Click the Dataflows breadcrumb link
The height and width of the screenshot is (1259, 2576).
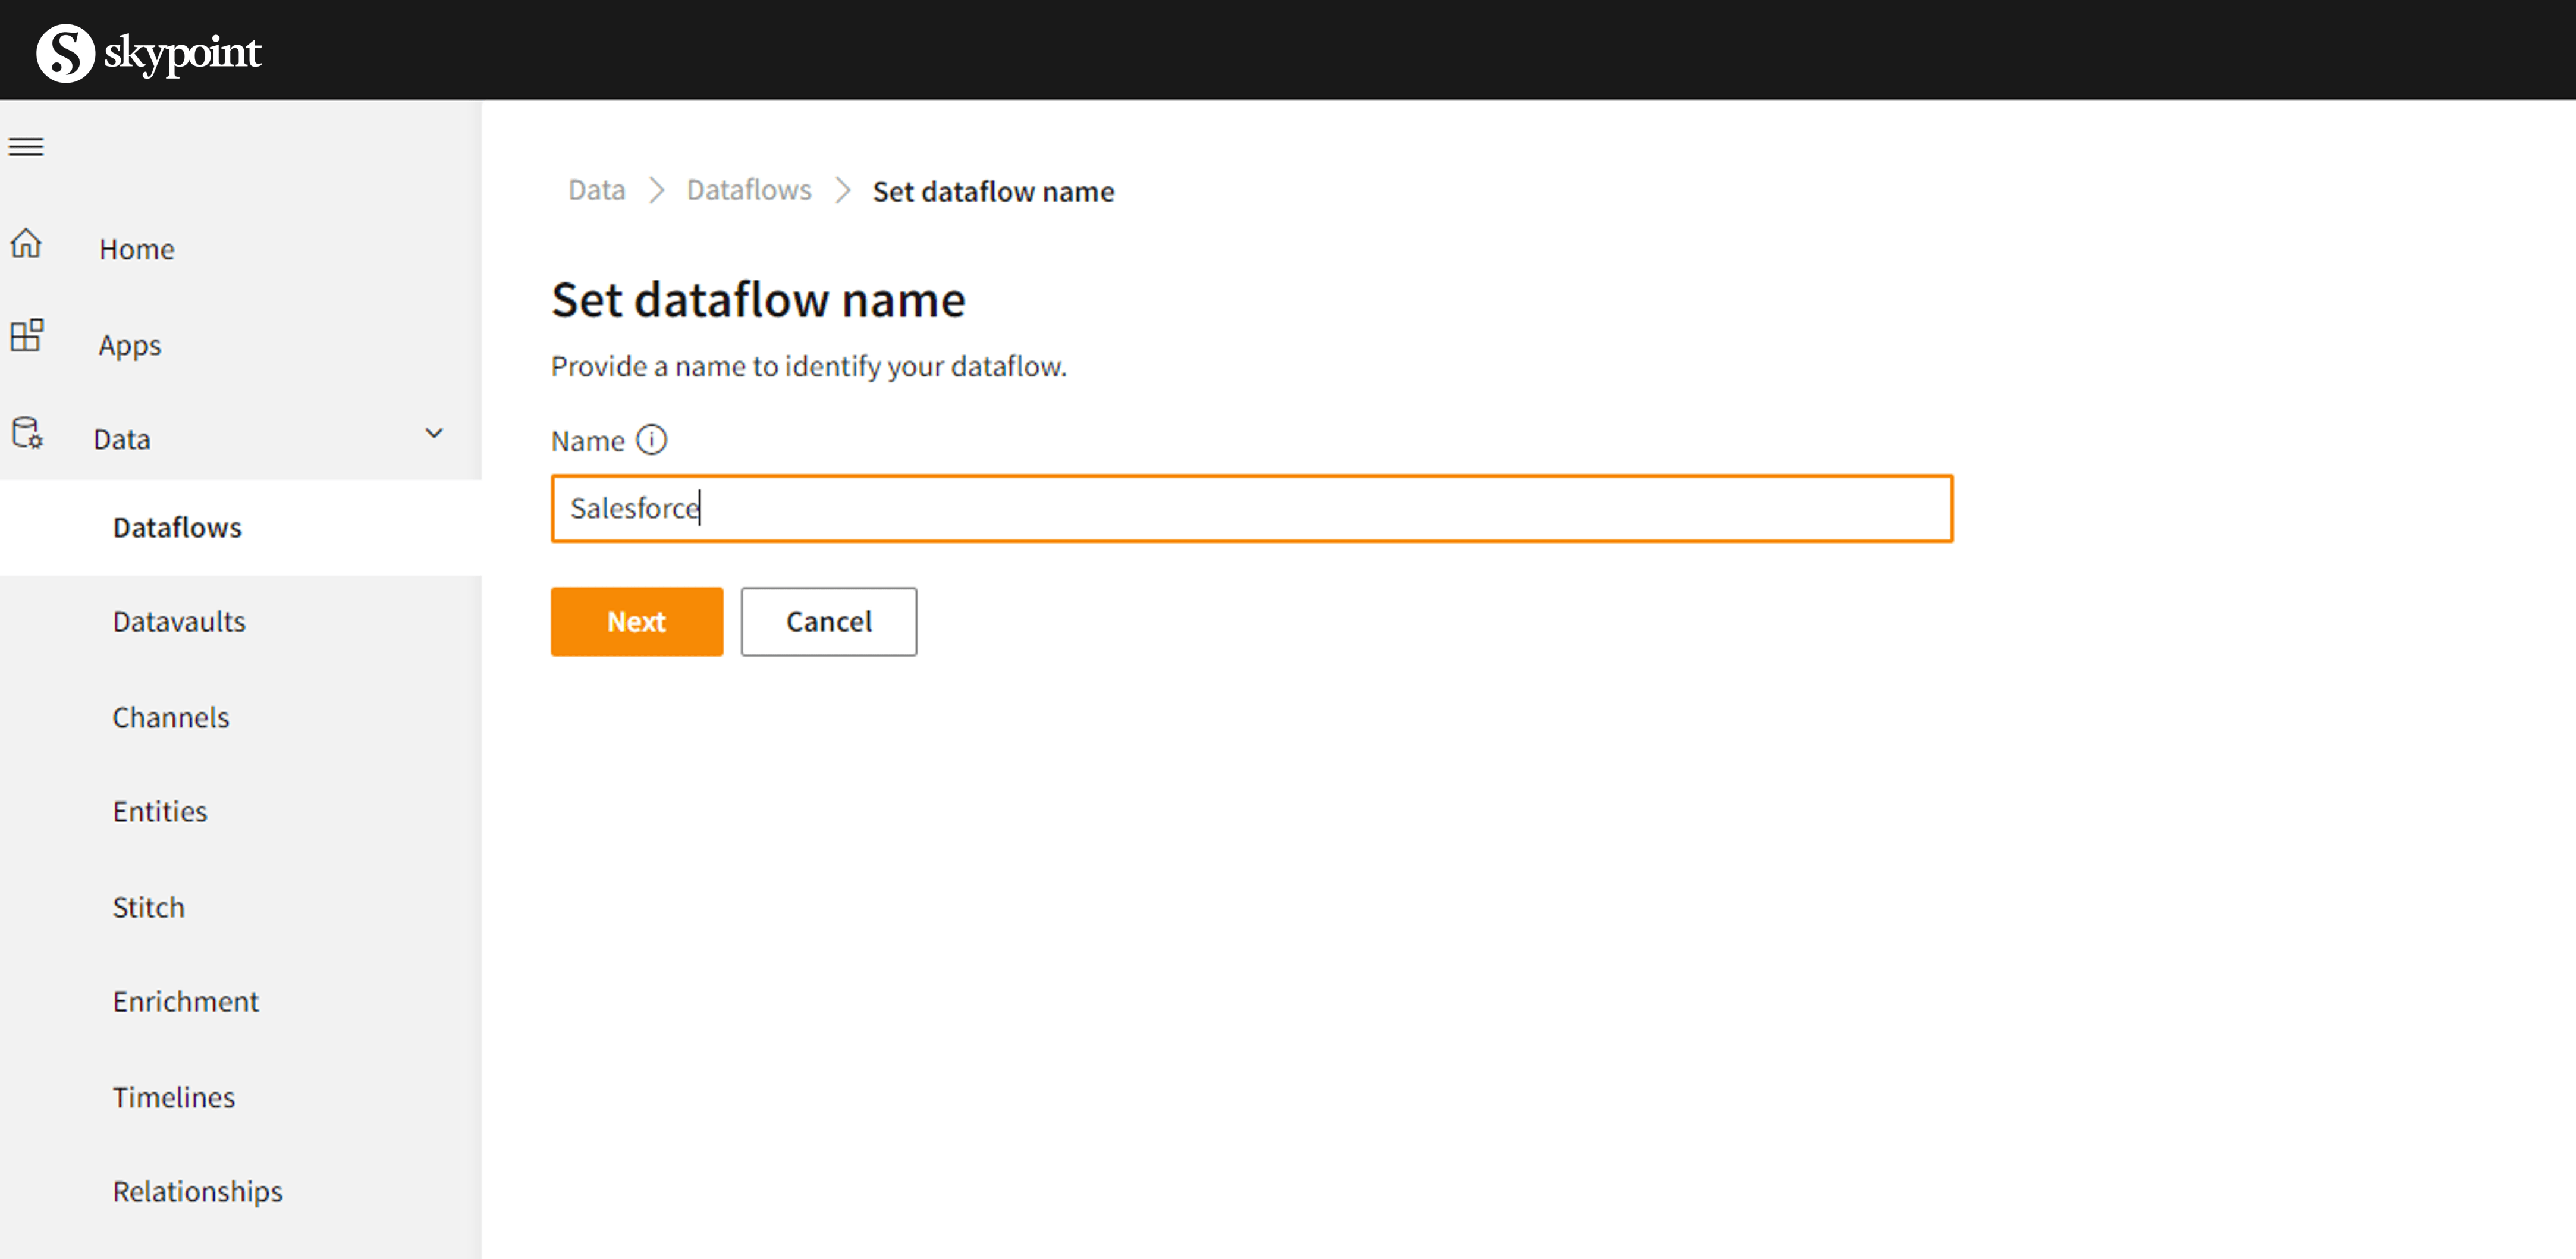[748, 190]
